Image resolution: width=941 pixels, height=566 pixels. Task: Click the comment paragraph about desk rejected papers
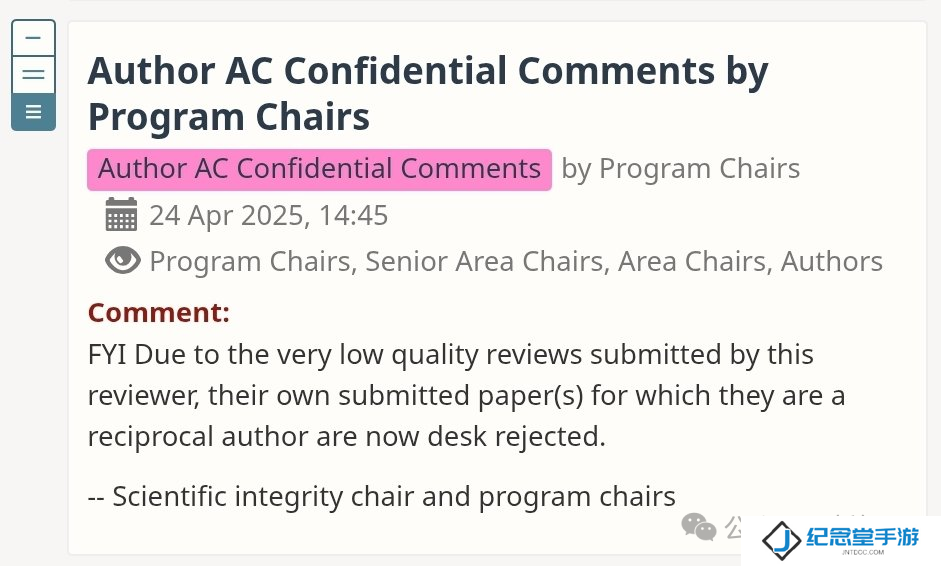click(466, 395)
